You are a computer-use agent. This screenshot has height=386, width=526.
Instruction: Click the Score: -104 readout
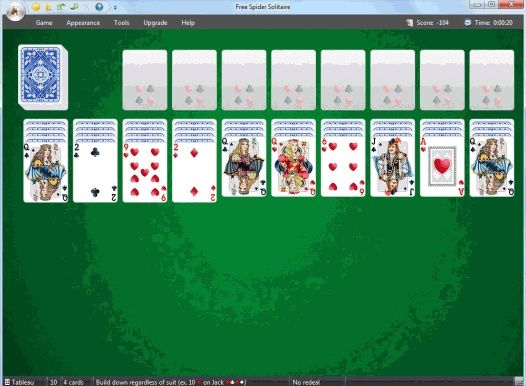click(432, 23)
